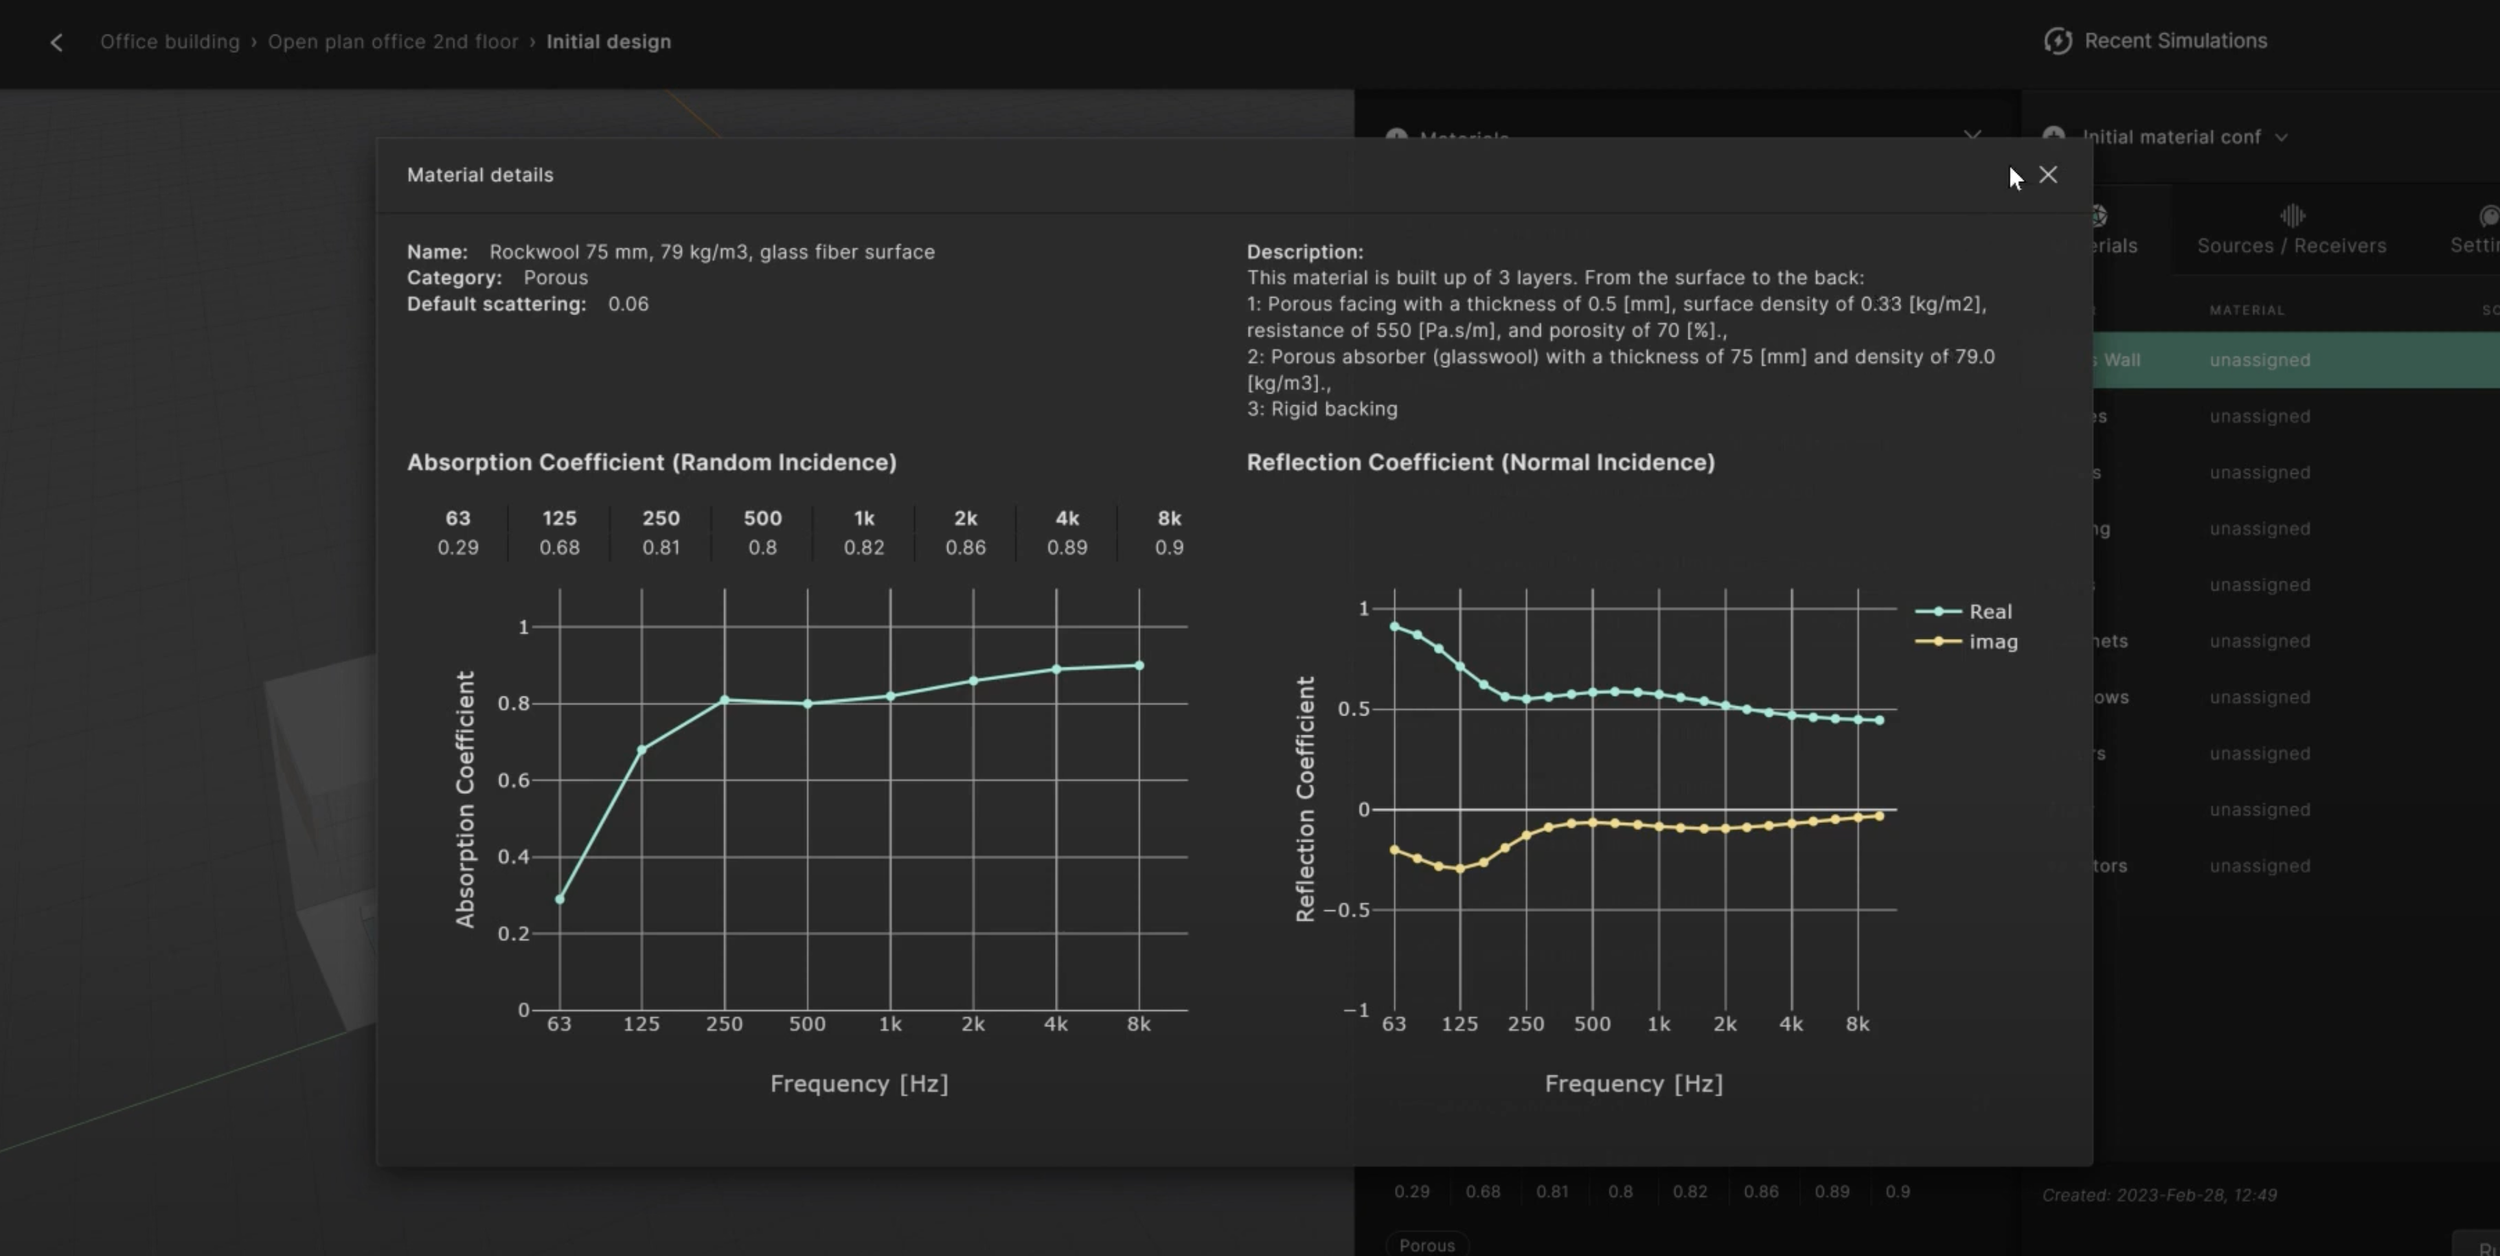Navigate to the Office building breadcrumb
2500x1256 pixels.
[170, 41]
